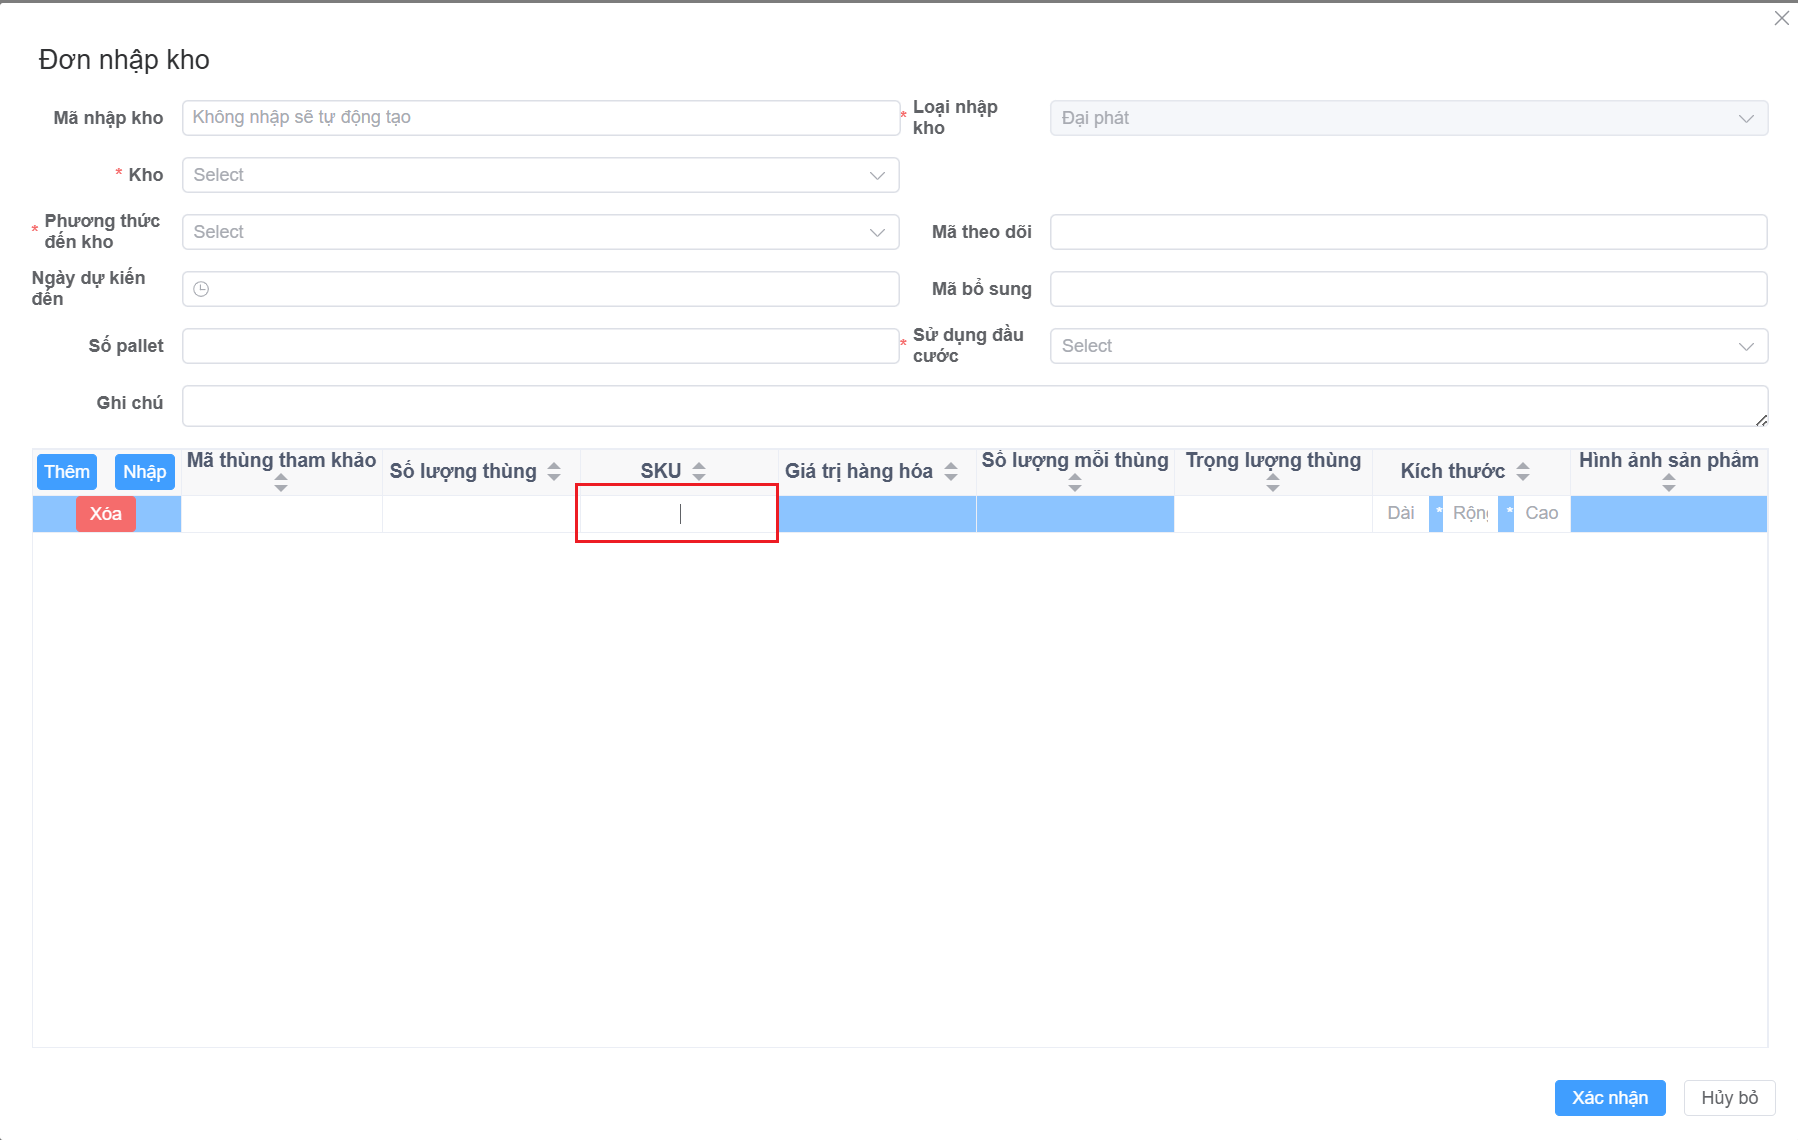Sort by Giá trị hàng hóa column arrows
The image size is (1798, 1140).
[951, 471]
